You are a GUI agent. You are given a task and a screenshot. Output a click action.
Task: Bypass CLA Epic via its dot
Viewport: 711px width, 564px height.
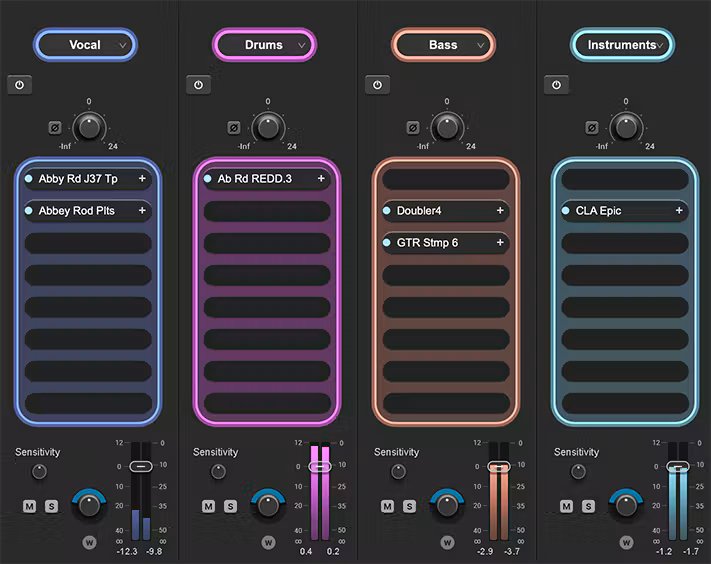[565, 211]
